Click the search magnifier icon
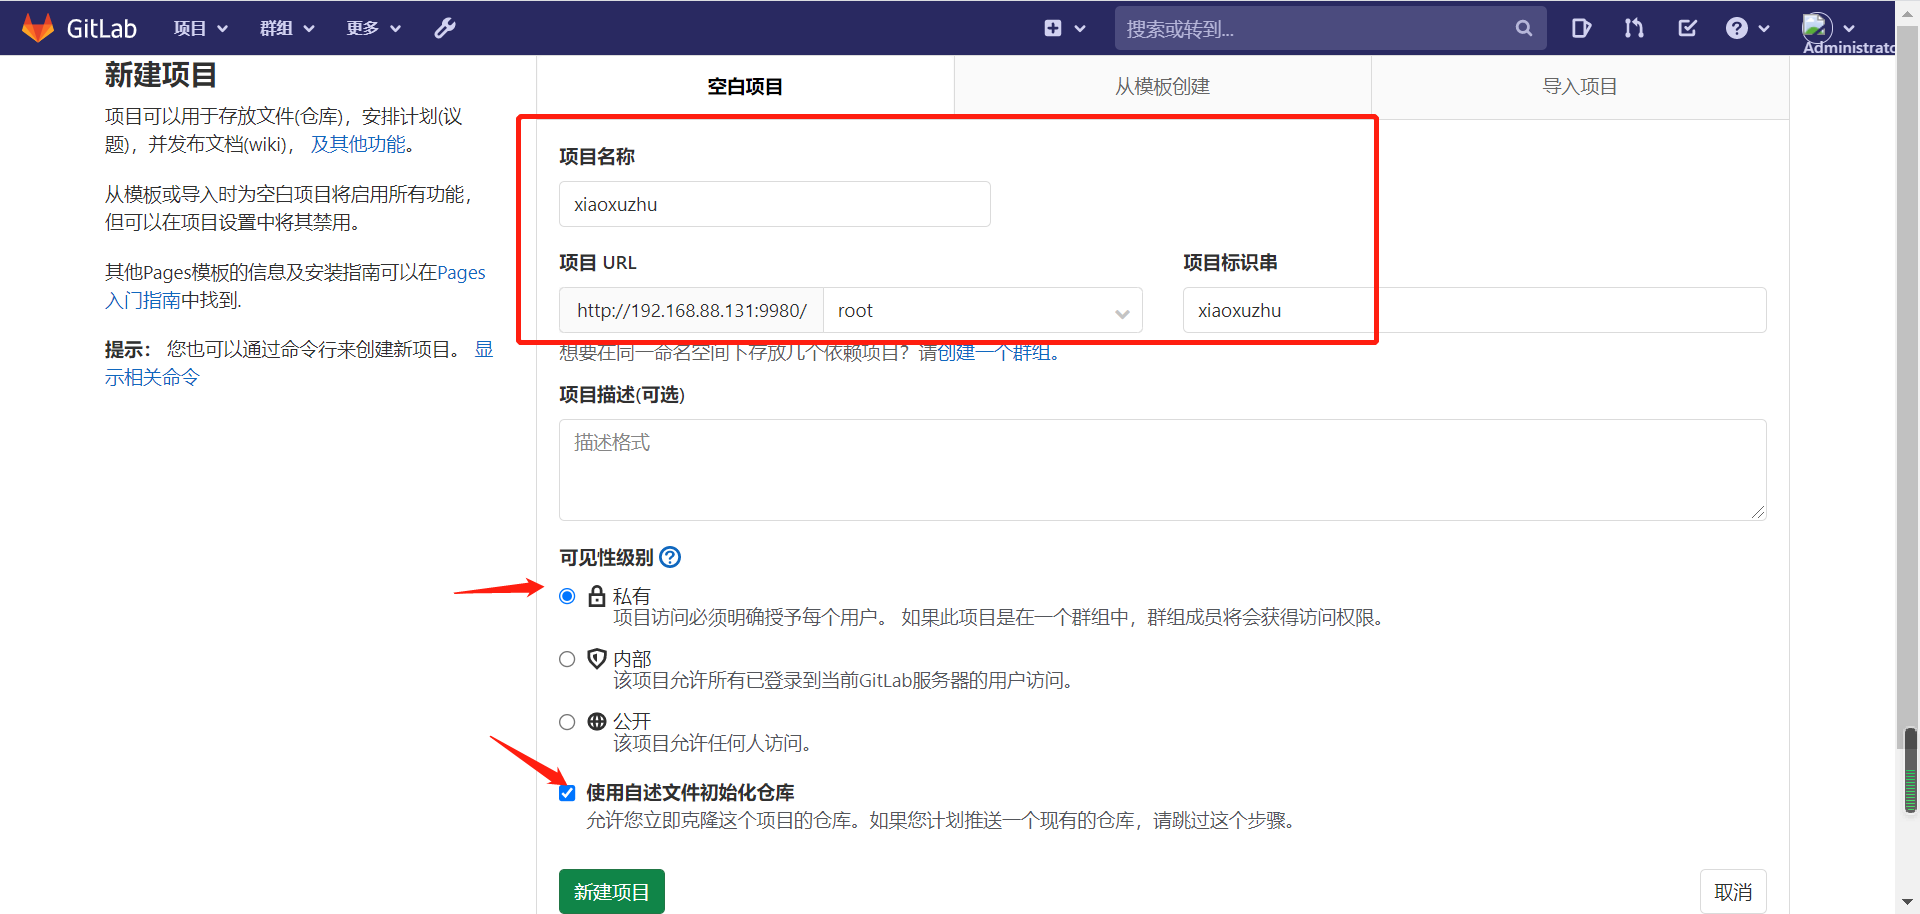The height and width of the screenshot is (914, 1920). (x=1523, y=28)
